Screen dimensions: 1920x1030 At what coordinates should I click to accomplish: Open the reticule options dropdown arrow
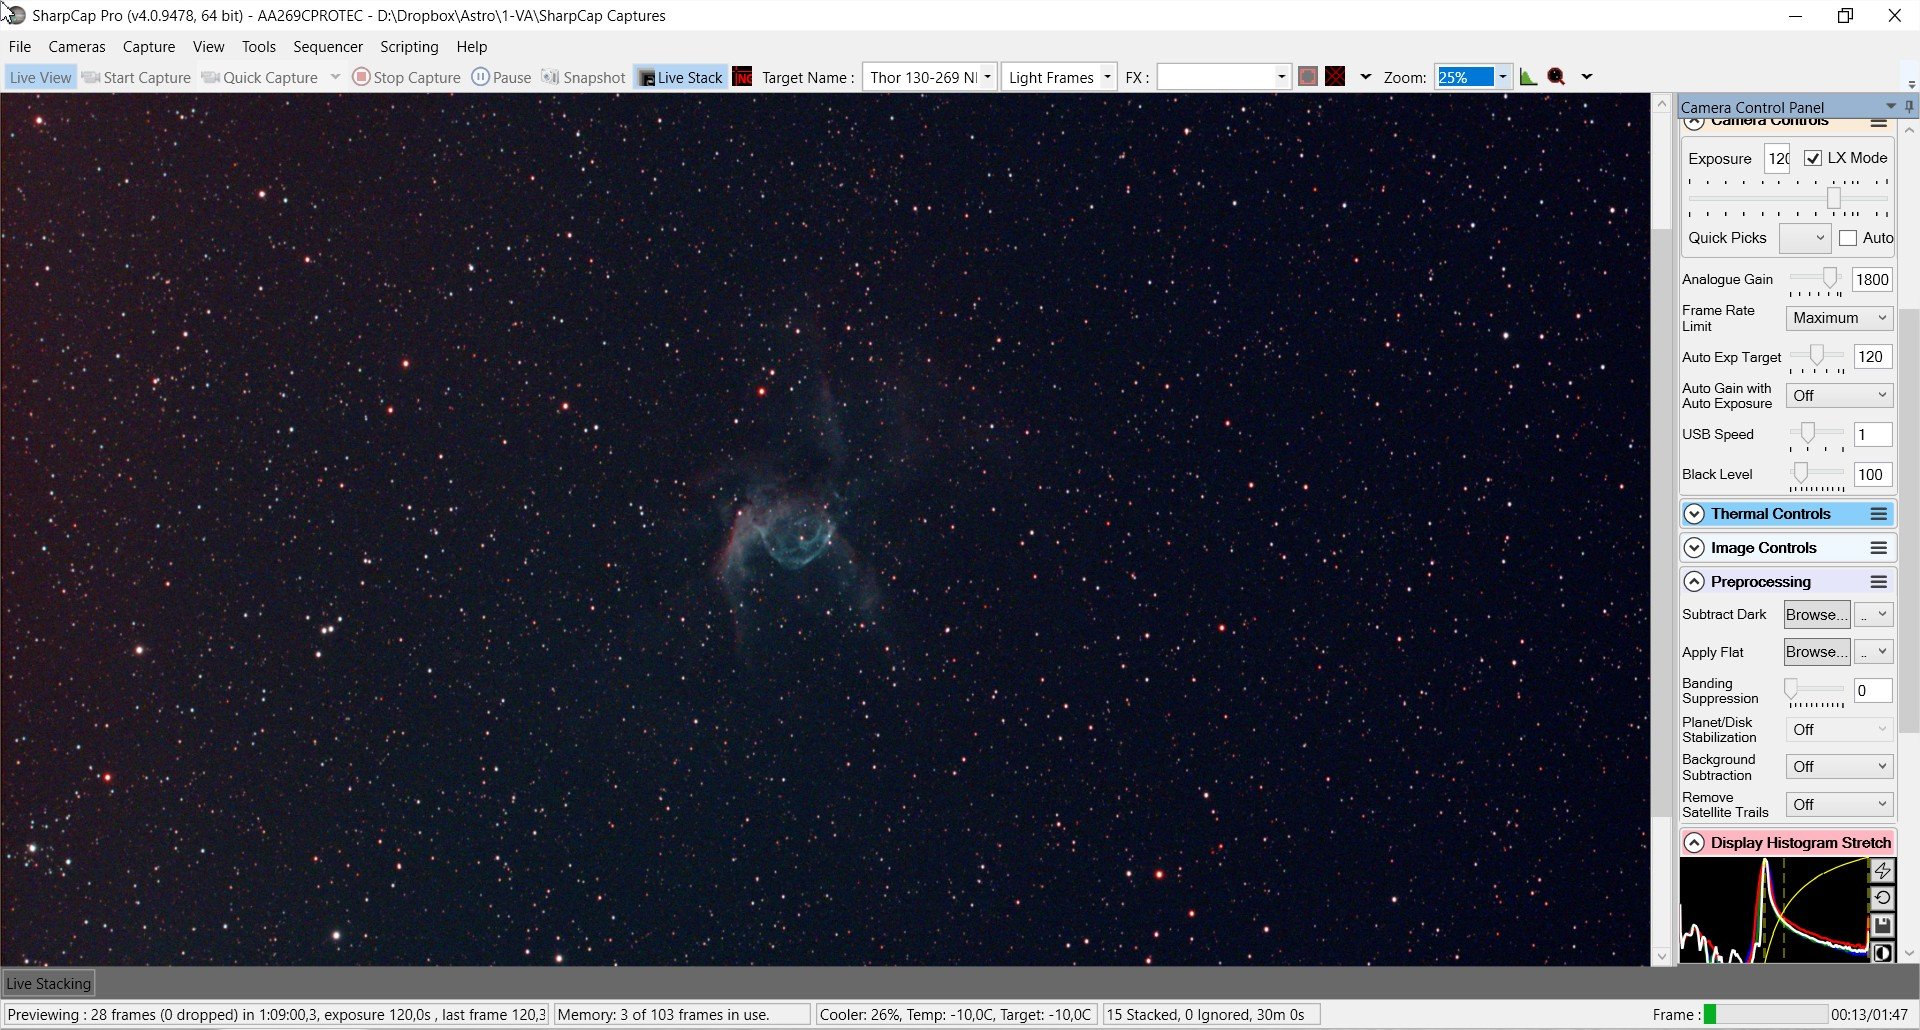point(1365,77)
